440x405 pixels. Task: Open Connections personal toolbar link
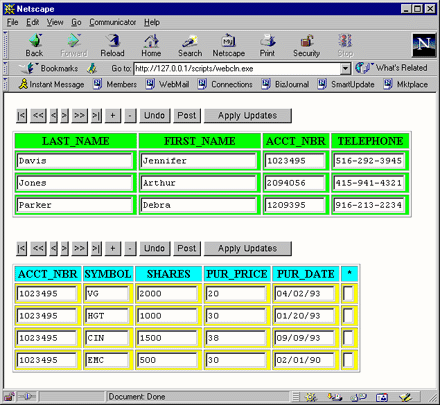pyautogui.click(x=225, y=84)
